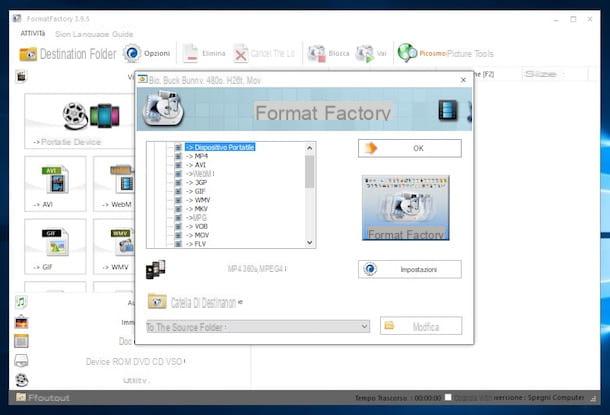The height and width of the screenshot is (415, 610).
Task: Click the Elimina toolbar button
Action: 204,53
